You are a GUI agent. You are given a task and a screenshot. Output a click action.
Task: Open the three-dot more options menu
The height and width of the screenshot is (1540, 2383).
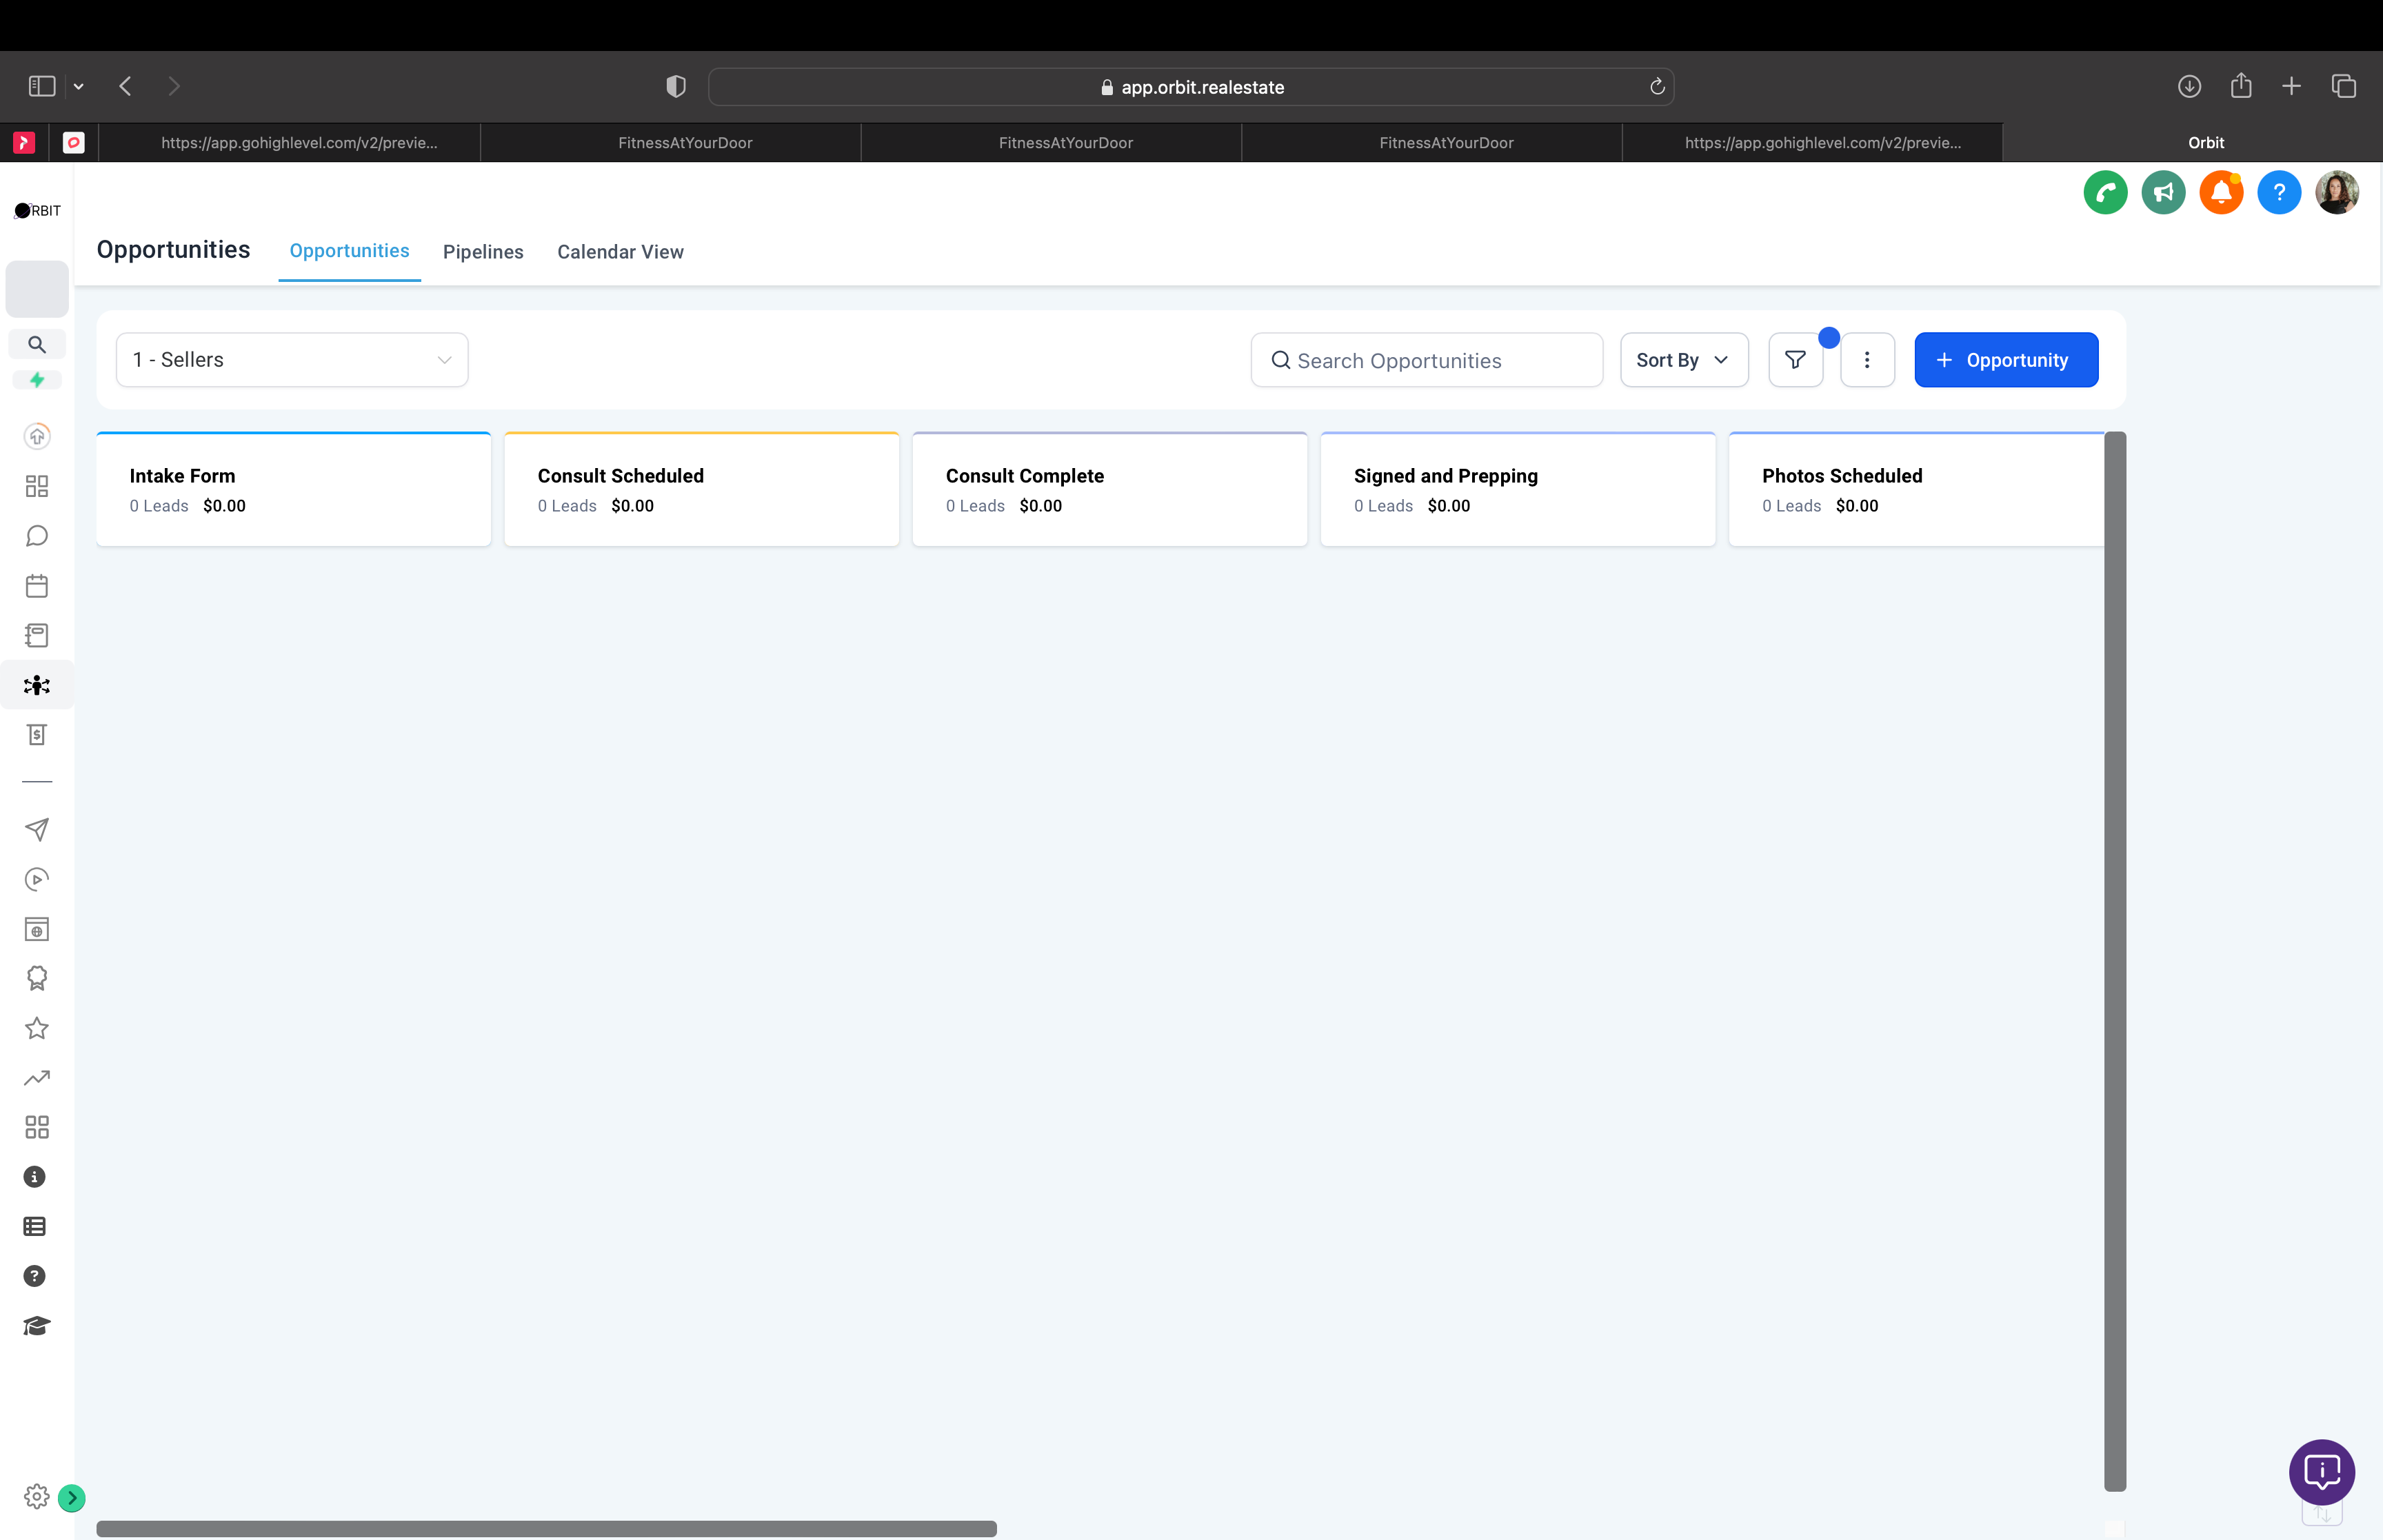[1867, 360]
